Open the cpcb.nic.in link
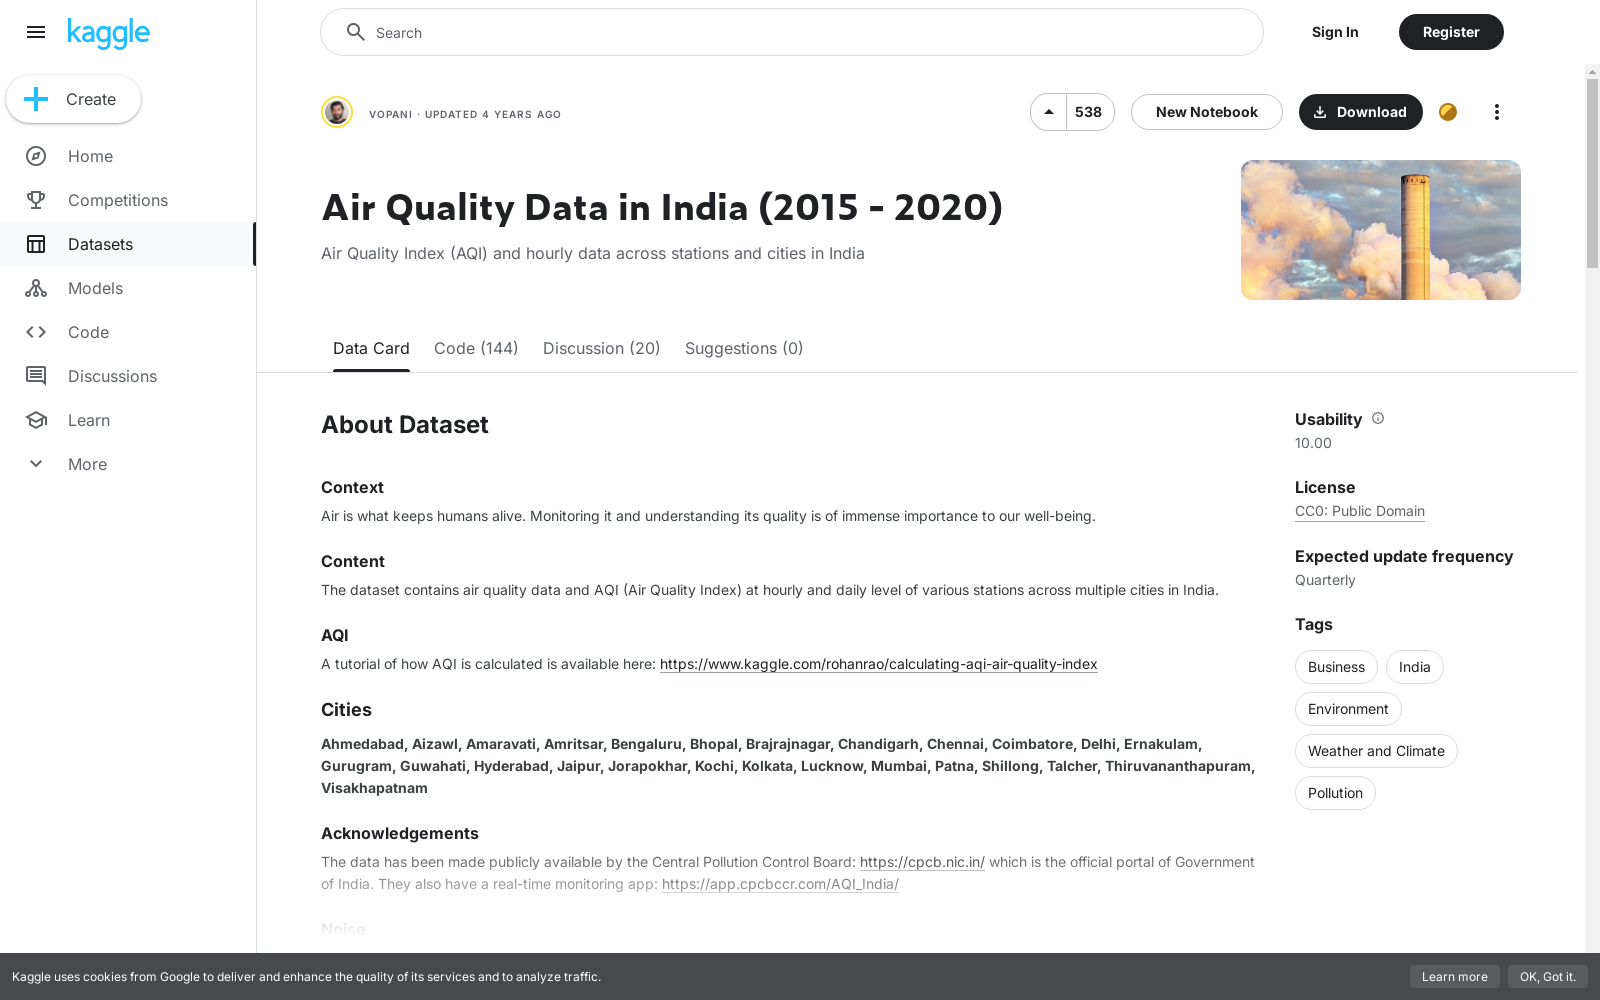Screen dimensions: 1600x1000 [922, 862]
